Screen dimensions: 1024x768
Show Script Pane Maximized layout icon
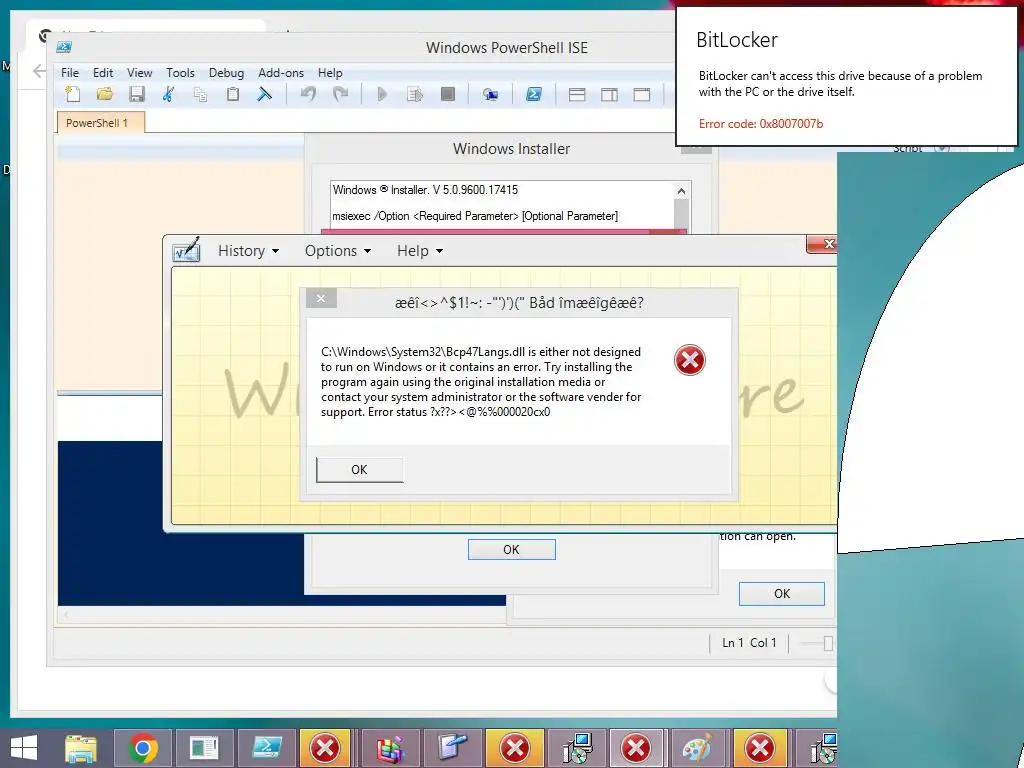click(642, 95)
